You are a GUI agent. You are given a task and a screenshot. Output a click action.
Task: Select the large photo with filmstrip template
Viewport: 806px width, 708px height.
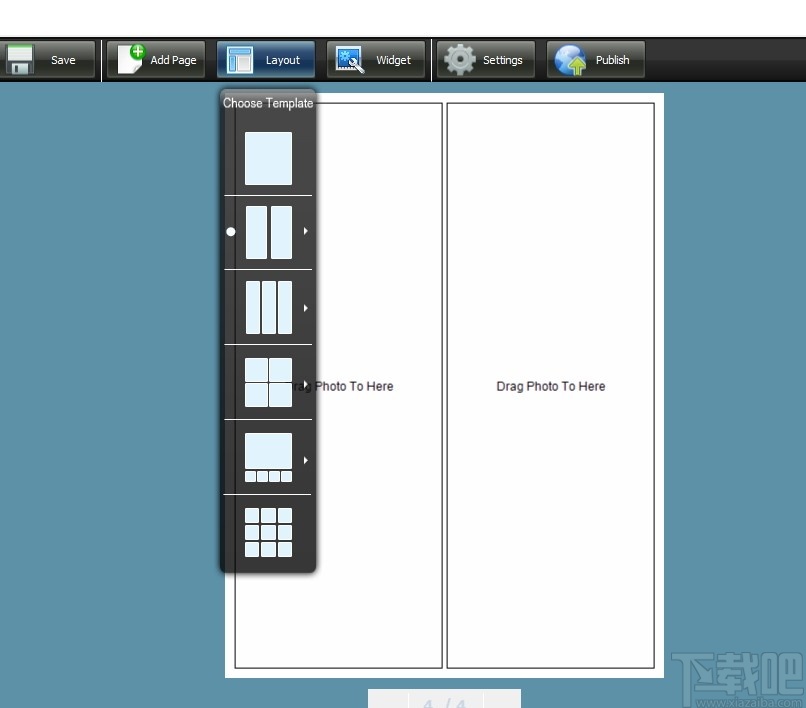[x=267, y=456]
